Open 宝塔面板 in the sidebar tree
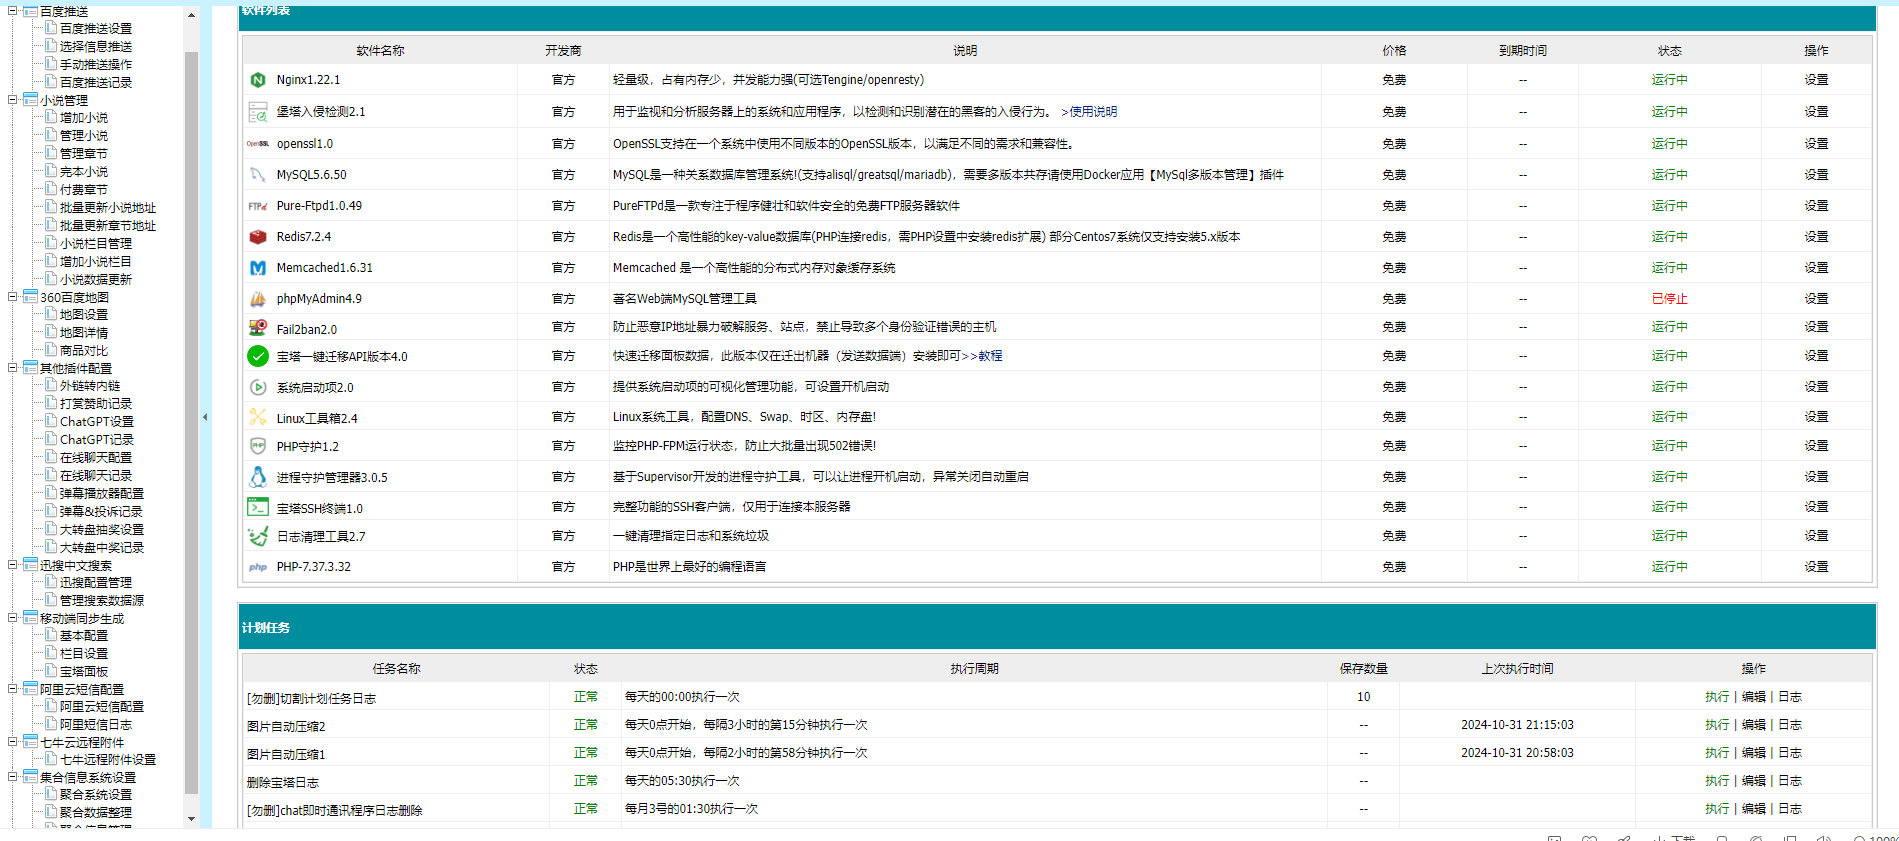This screenshot has height=841, width=1899. pos(84,672)
